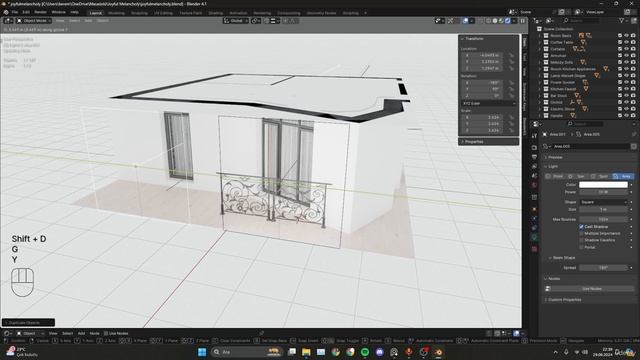This screenshot has width=640, height=360.
Task: Click the Use Nodes button
Action: (591, 289)
